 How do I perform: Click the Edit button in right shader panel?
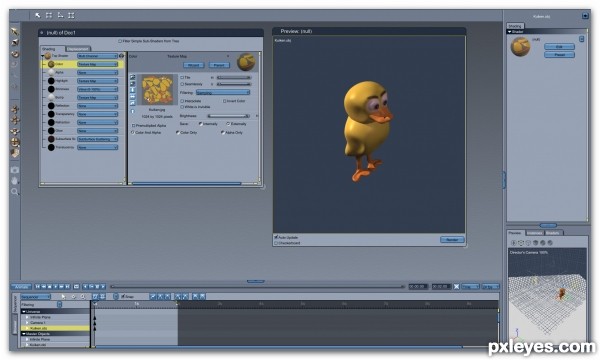coord(559,47)
